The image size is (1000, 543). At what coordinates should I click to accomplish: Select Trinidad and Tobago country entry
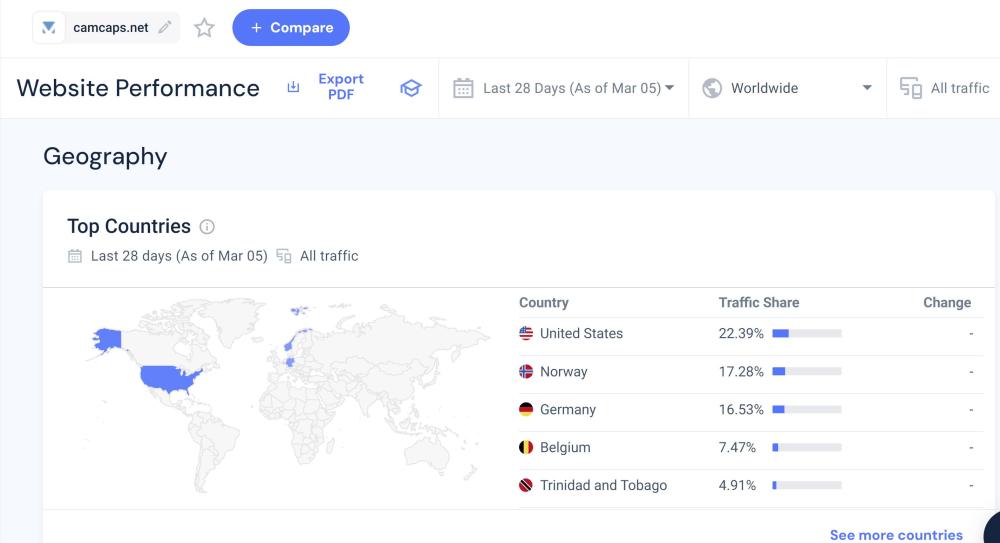602,485
